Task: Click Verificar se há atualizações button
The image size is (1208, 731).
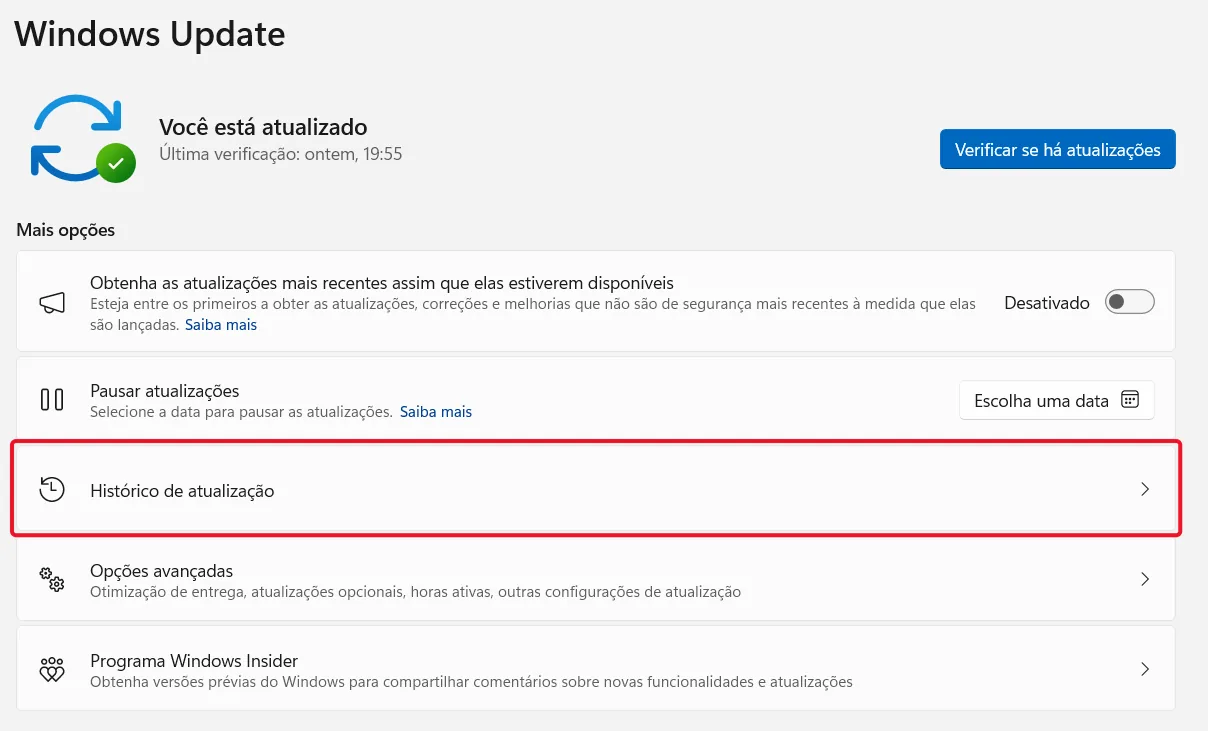Action: pos(1058,149)
